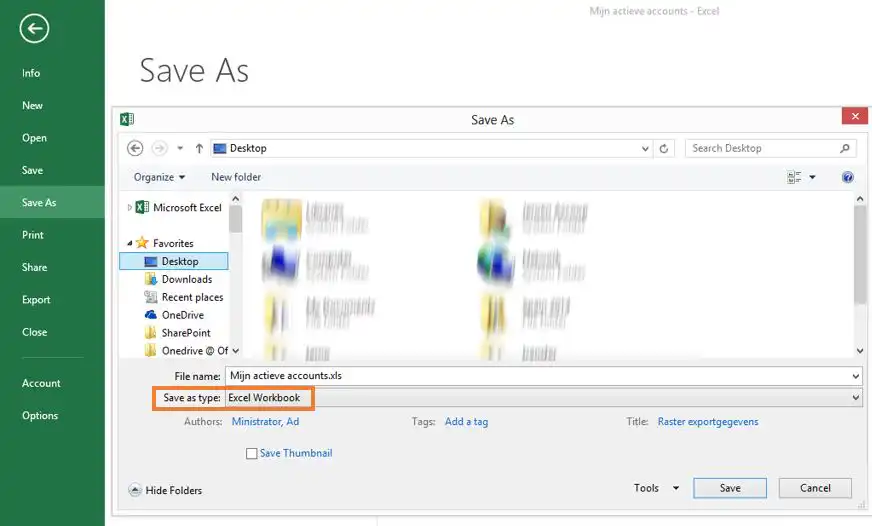Click the dialog Back navigation arrow

(136, 148)
